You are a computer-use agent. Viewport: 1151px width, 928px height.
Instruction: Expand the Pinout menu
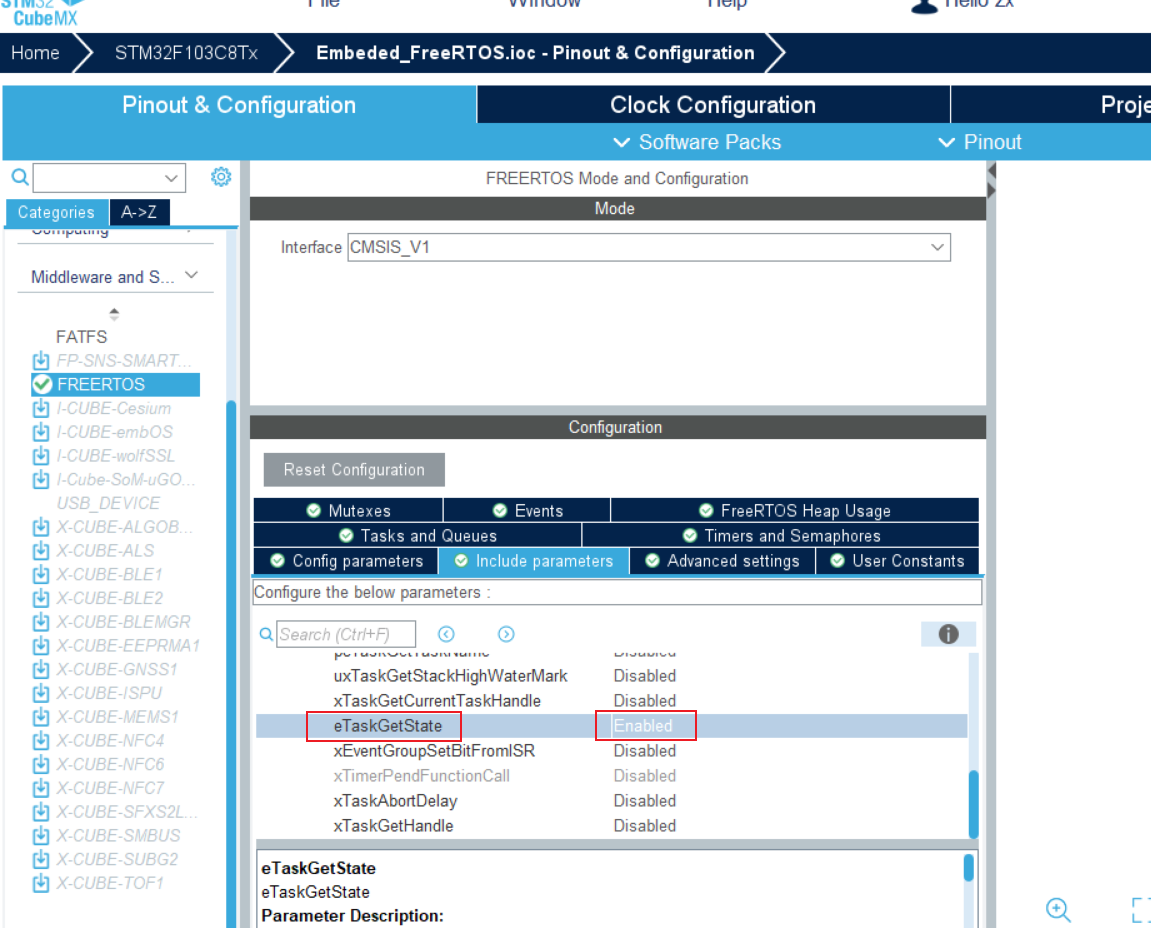(980, 142)
